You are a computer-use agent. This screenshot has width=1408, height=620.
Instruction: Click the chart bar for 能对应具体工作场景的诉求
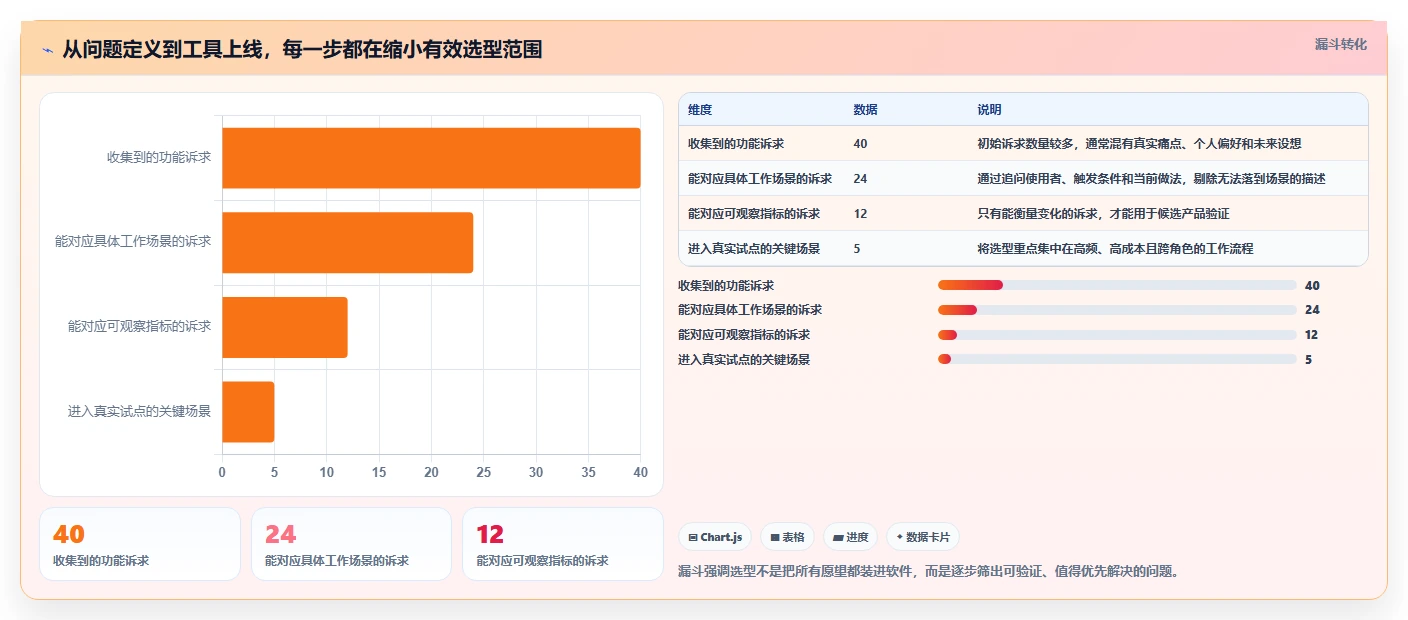point(347,242)
